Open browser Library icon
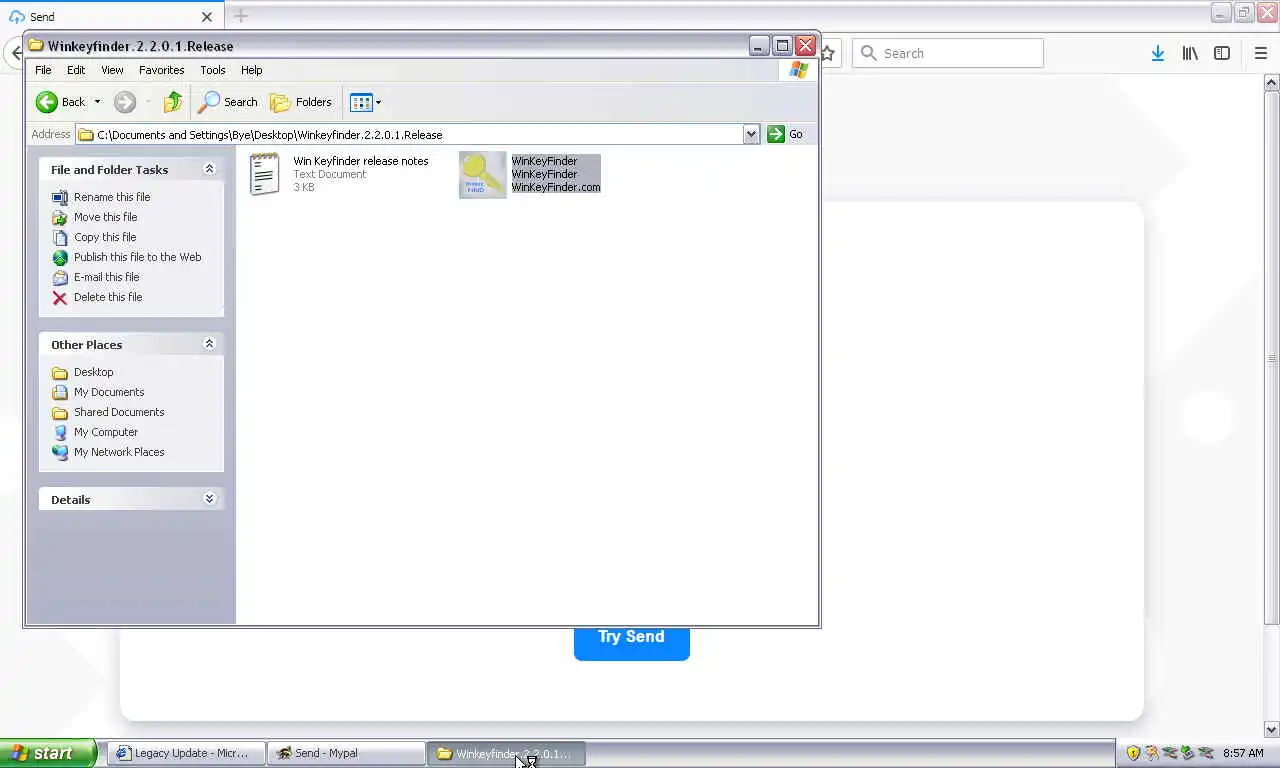 (x=1190, y=53)
